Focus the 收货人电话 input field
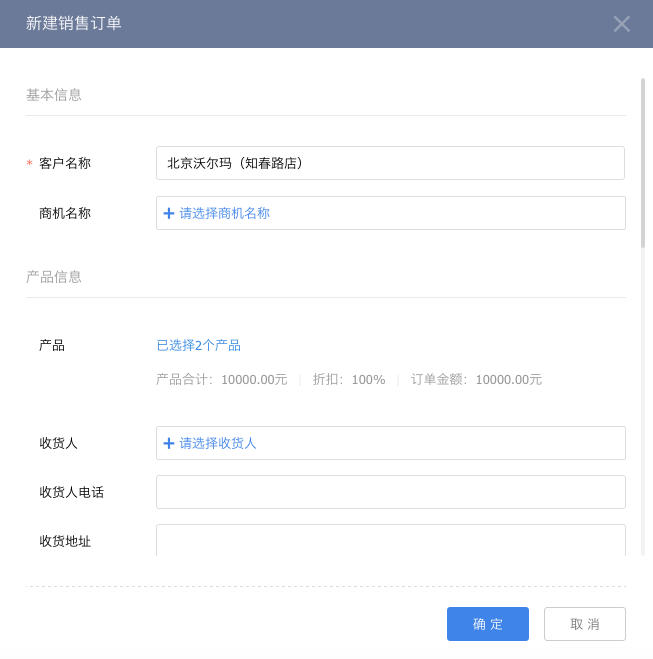Screen dimensions: 653x659 391,492
